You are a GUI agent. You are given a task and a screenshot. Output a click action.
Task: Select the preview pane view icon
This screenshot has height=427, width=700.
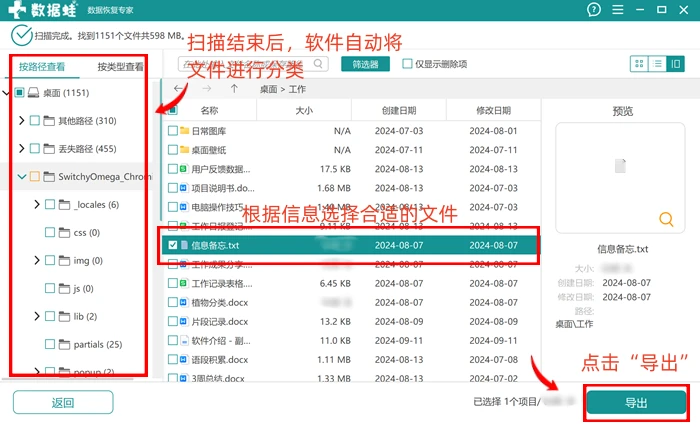pyautogui.click(x=675, y=64)
